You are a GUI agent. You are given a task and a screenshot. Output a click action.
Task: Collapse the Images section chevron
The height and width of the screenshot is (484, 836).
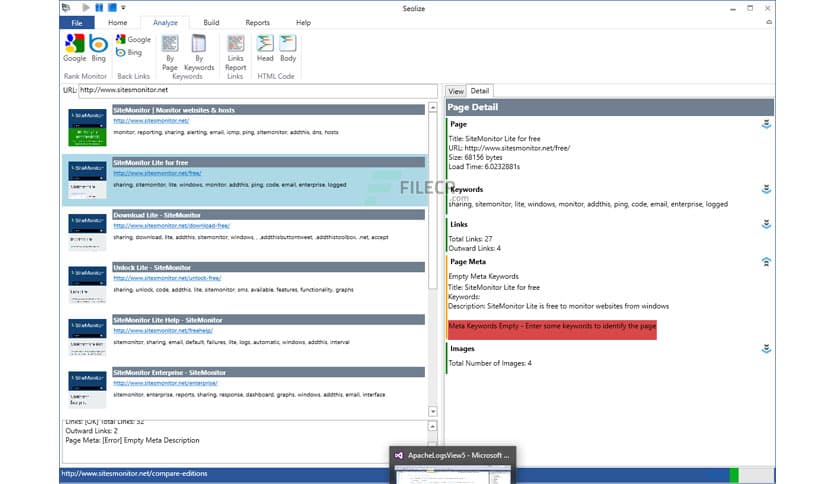point(766,349)
